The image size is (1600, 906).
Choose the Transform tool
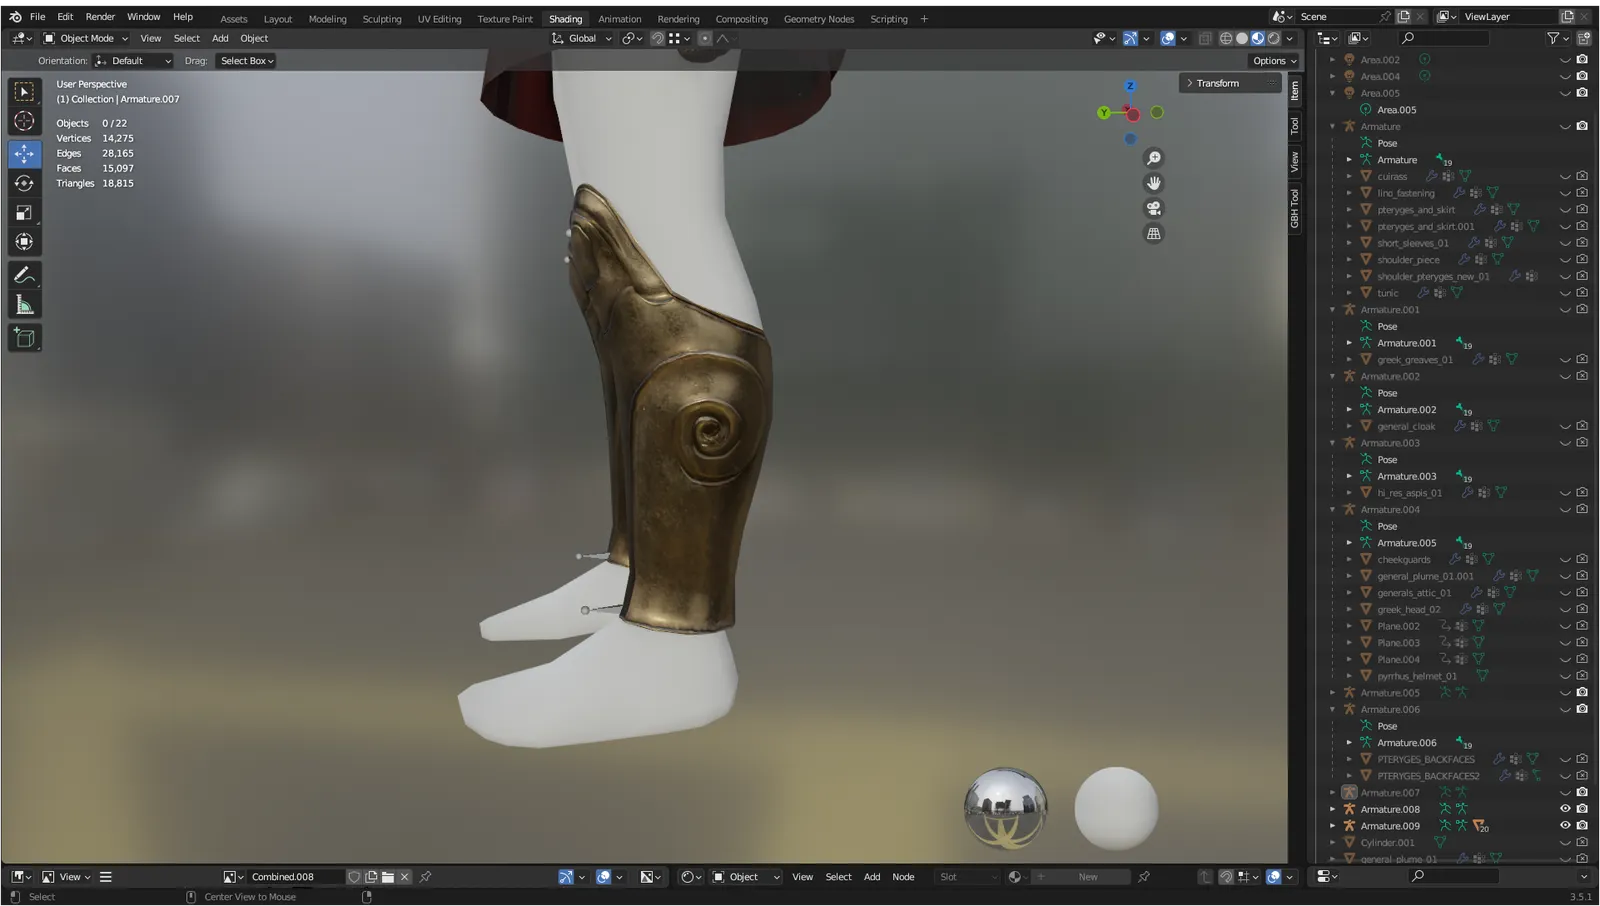[24, 242]
